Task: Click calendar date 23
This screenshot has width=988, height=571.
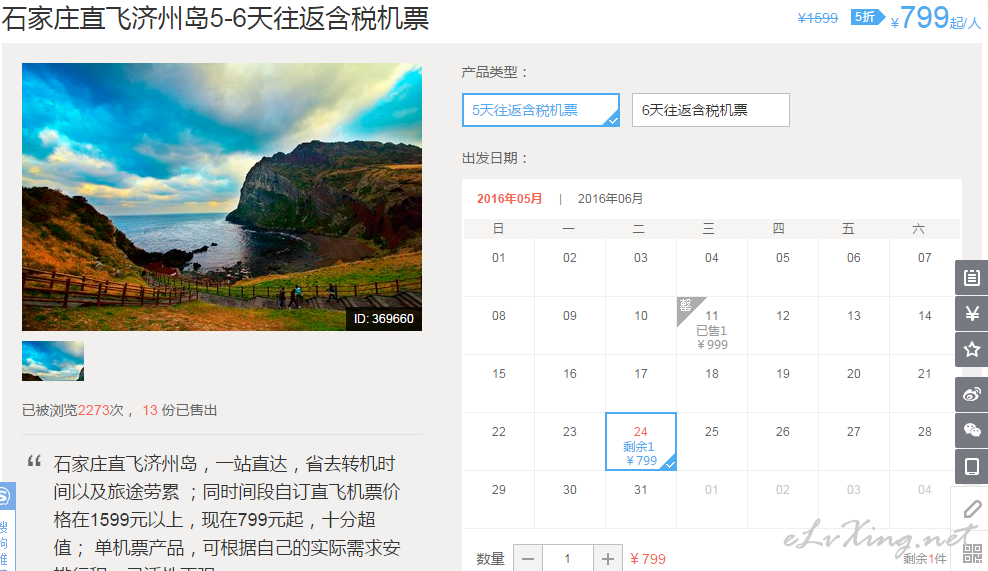Action: pyautogui.click(x=570, y=432)
